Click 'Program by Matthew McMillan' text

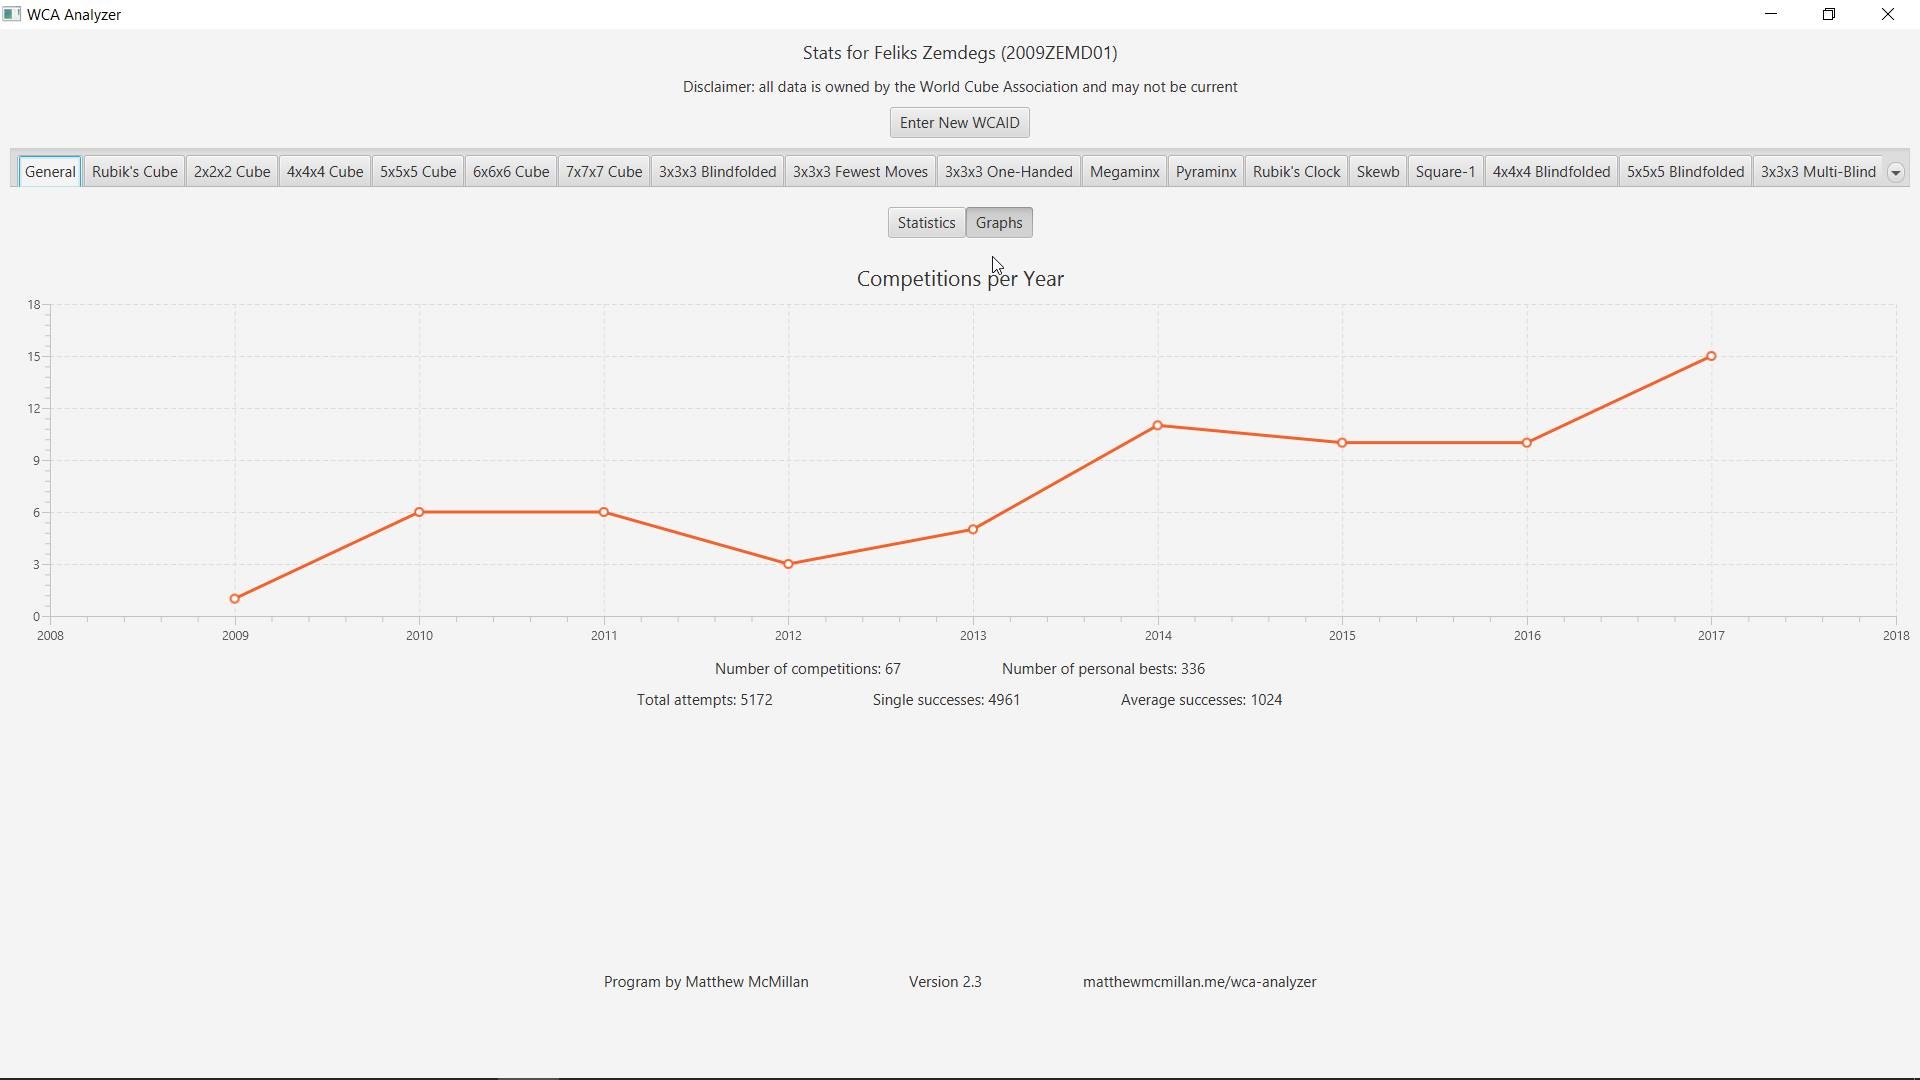pos(706,982)
